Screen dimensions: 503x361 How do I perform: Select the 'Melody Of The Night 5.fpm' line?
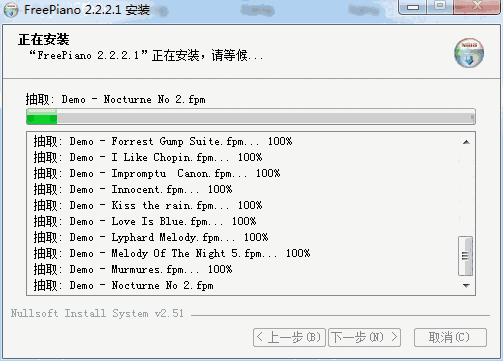tap(172, 253)
